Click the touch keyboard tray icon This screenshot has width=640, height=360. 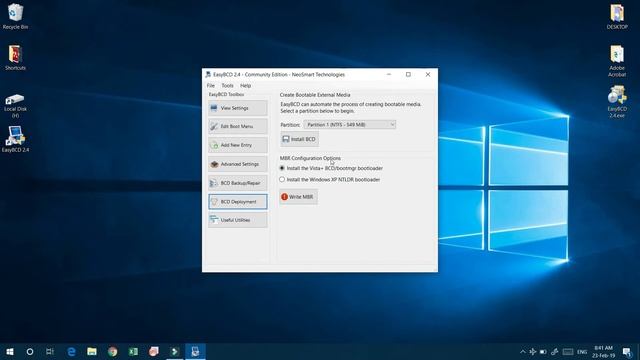click(x=568, y=351)
